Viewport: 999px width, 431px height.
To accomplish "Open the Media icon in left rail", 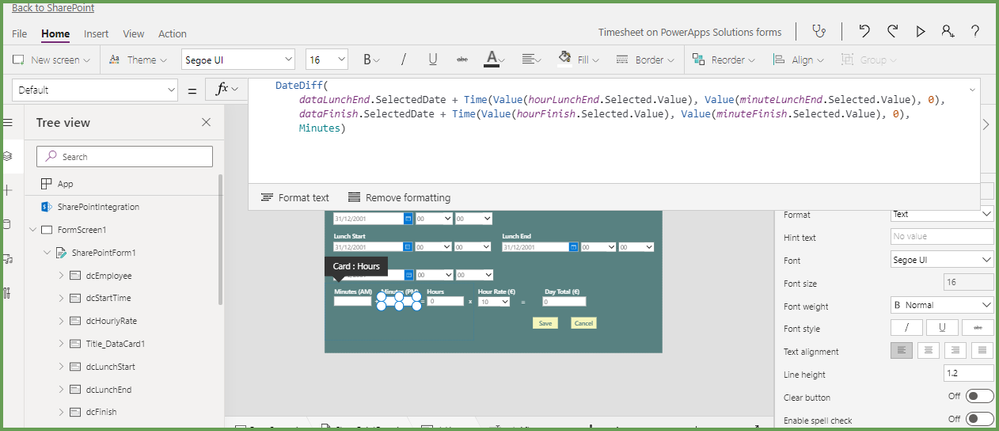I will pyautogui.click(x=8, y=258).
